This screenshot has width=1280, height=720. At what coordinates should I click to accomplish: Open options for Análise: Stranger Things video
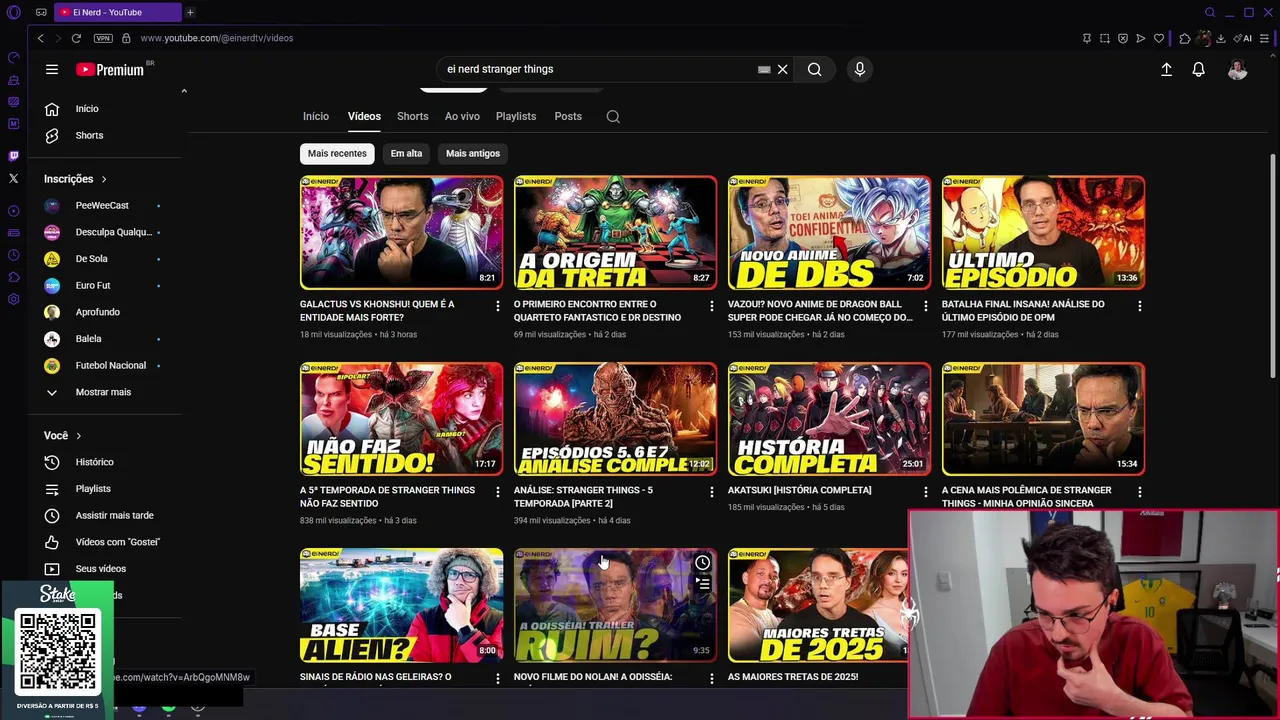[x=712, y=492]
